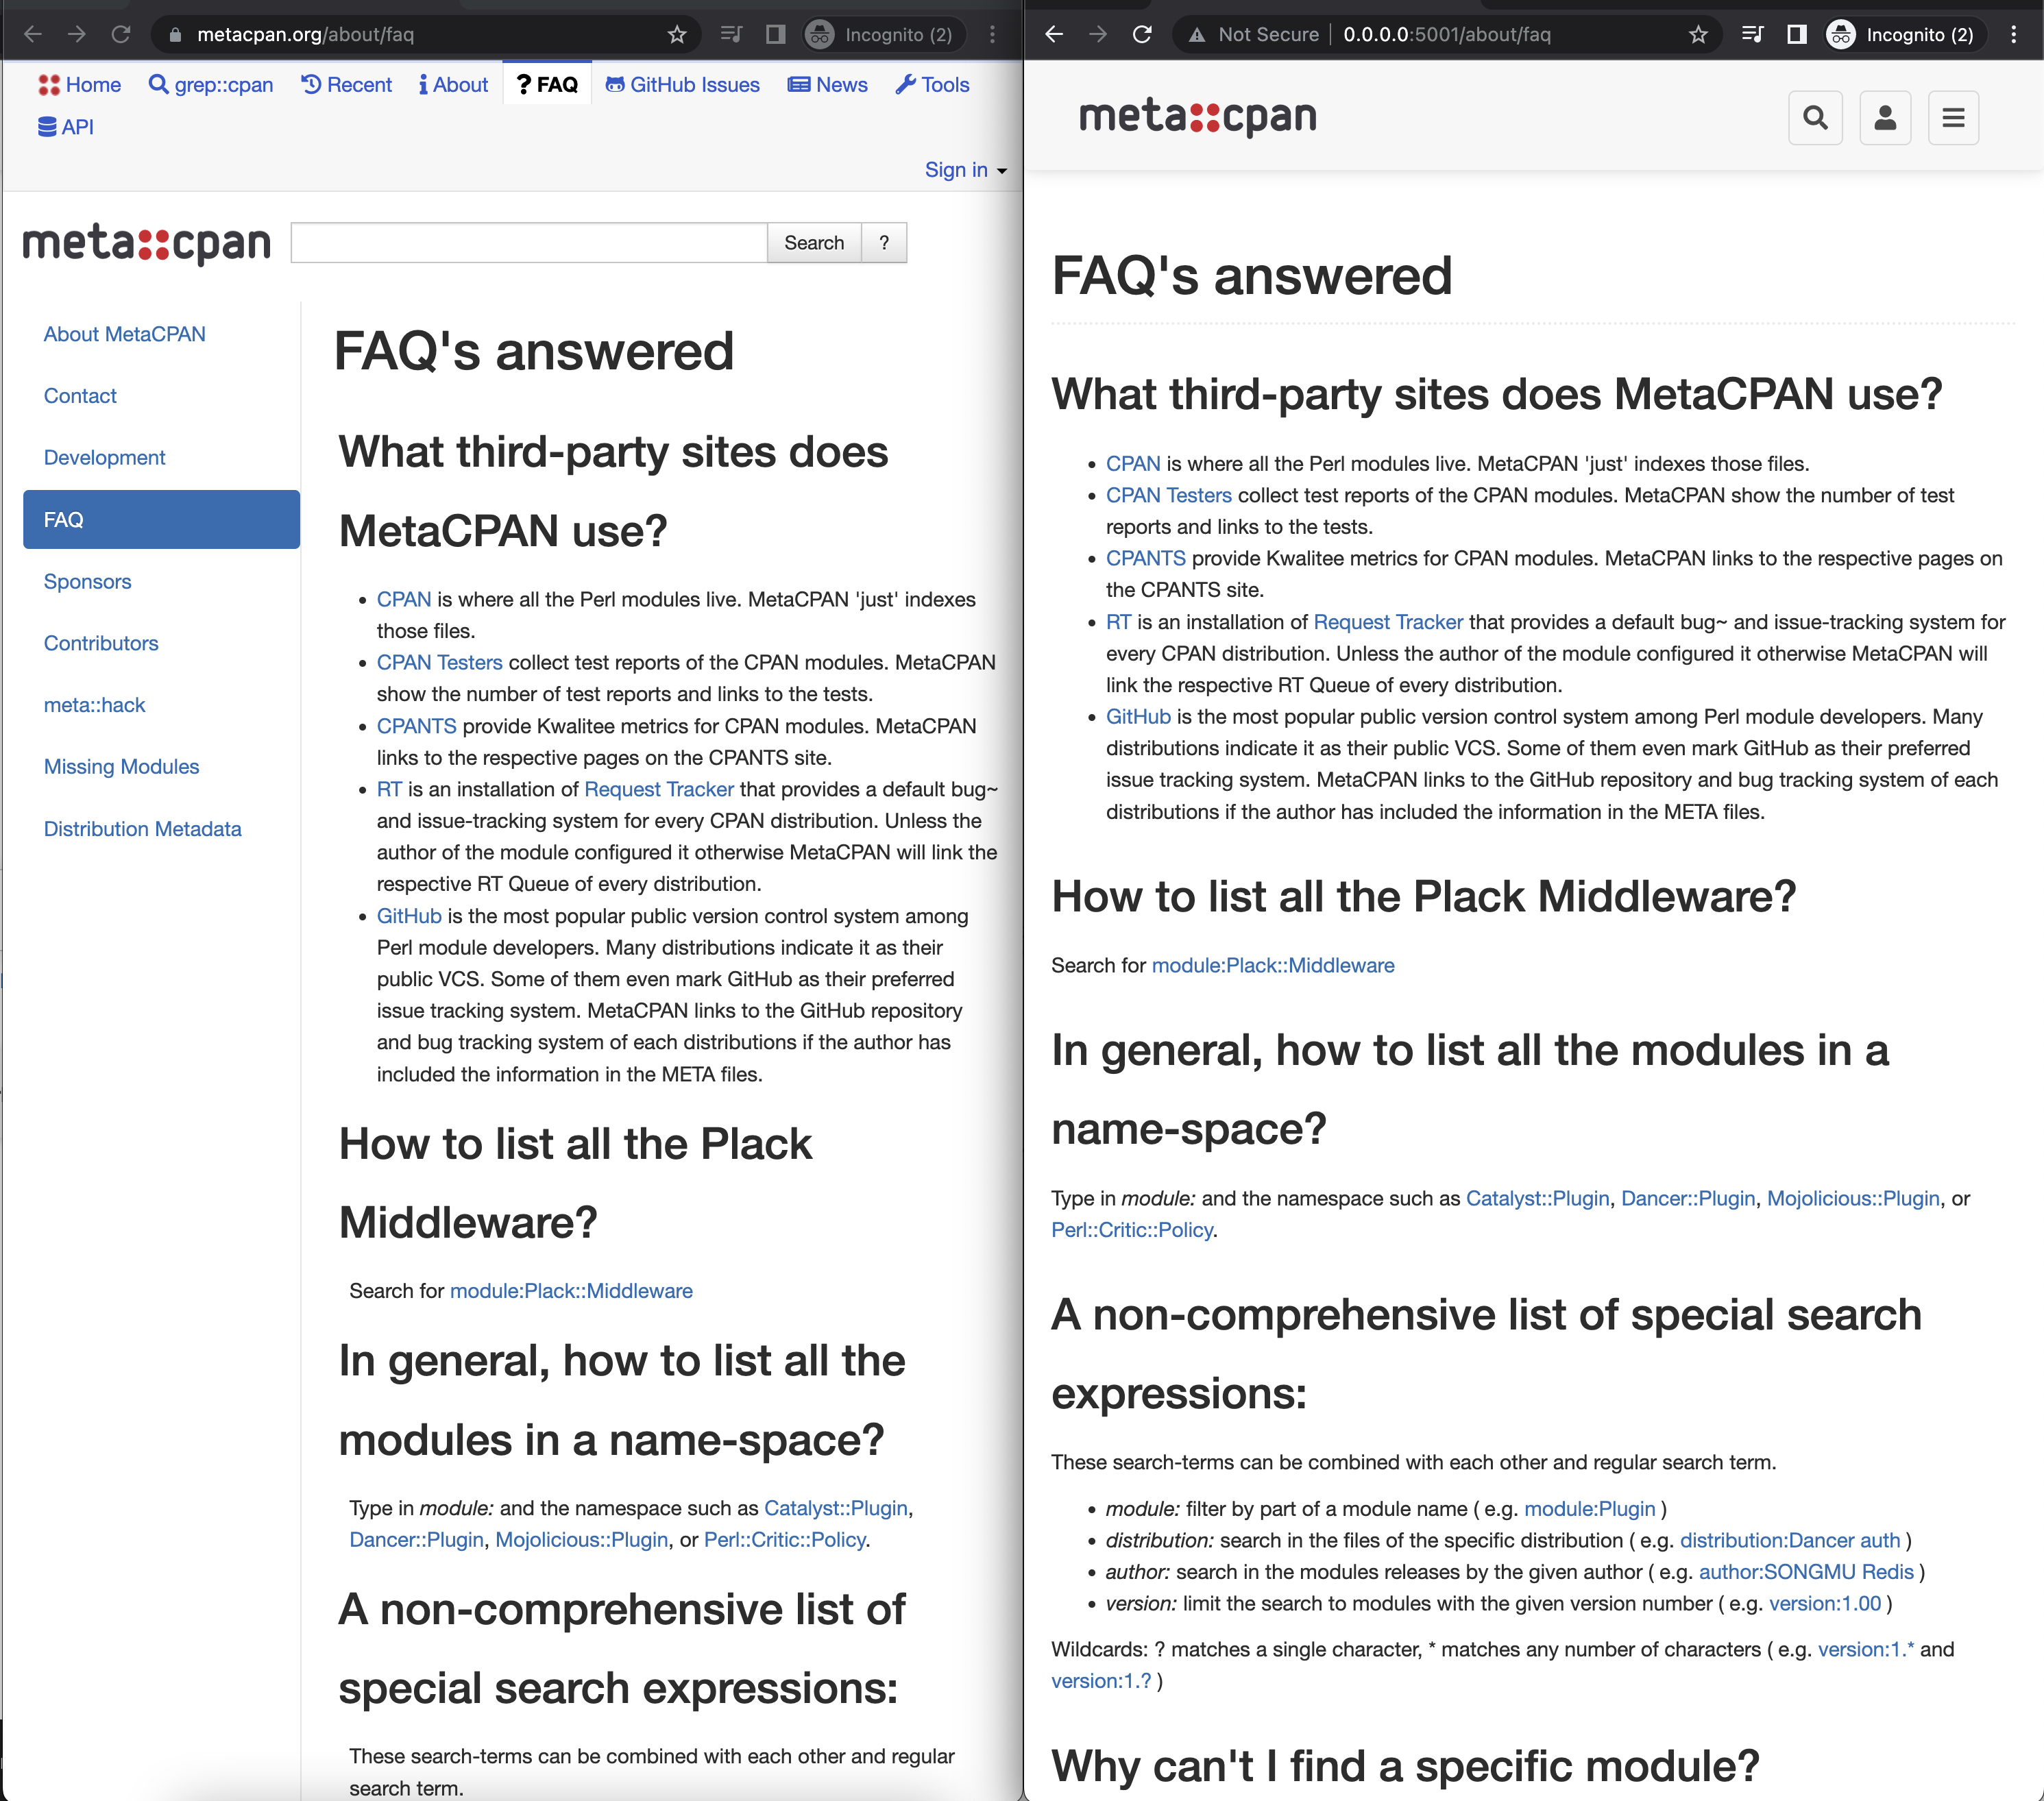Click the News icon in the nav bar
The width and height of the screenshot is (2044, 1801).
(799, 85)
